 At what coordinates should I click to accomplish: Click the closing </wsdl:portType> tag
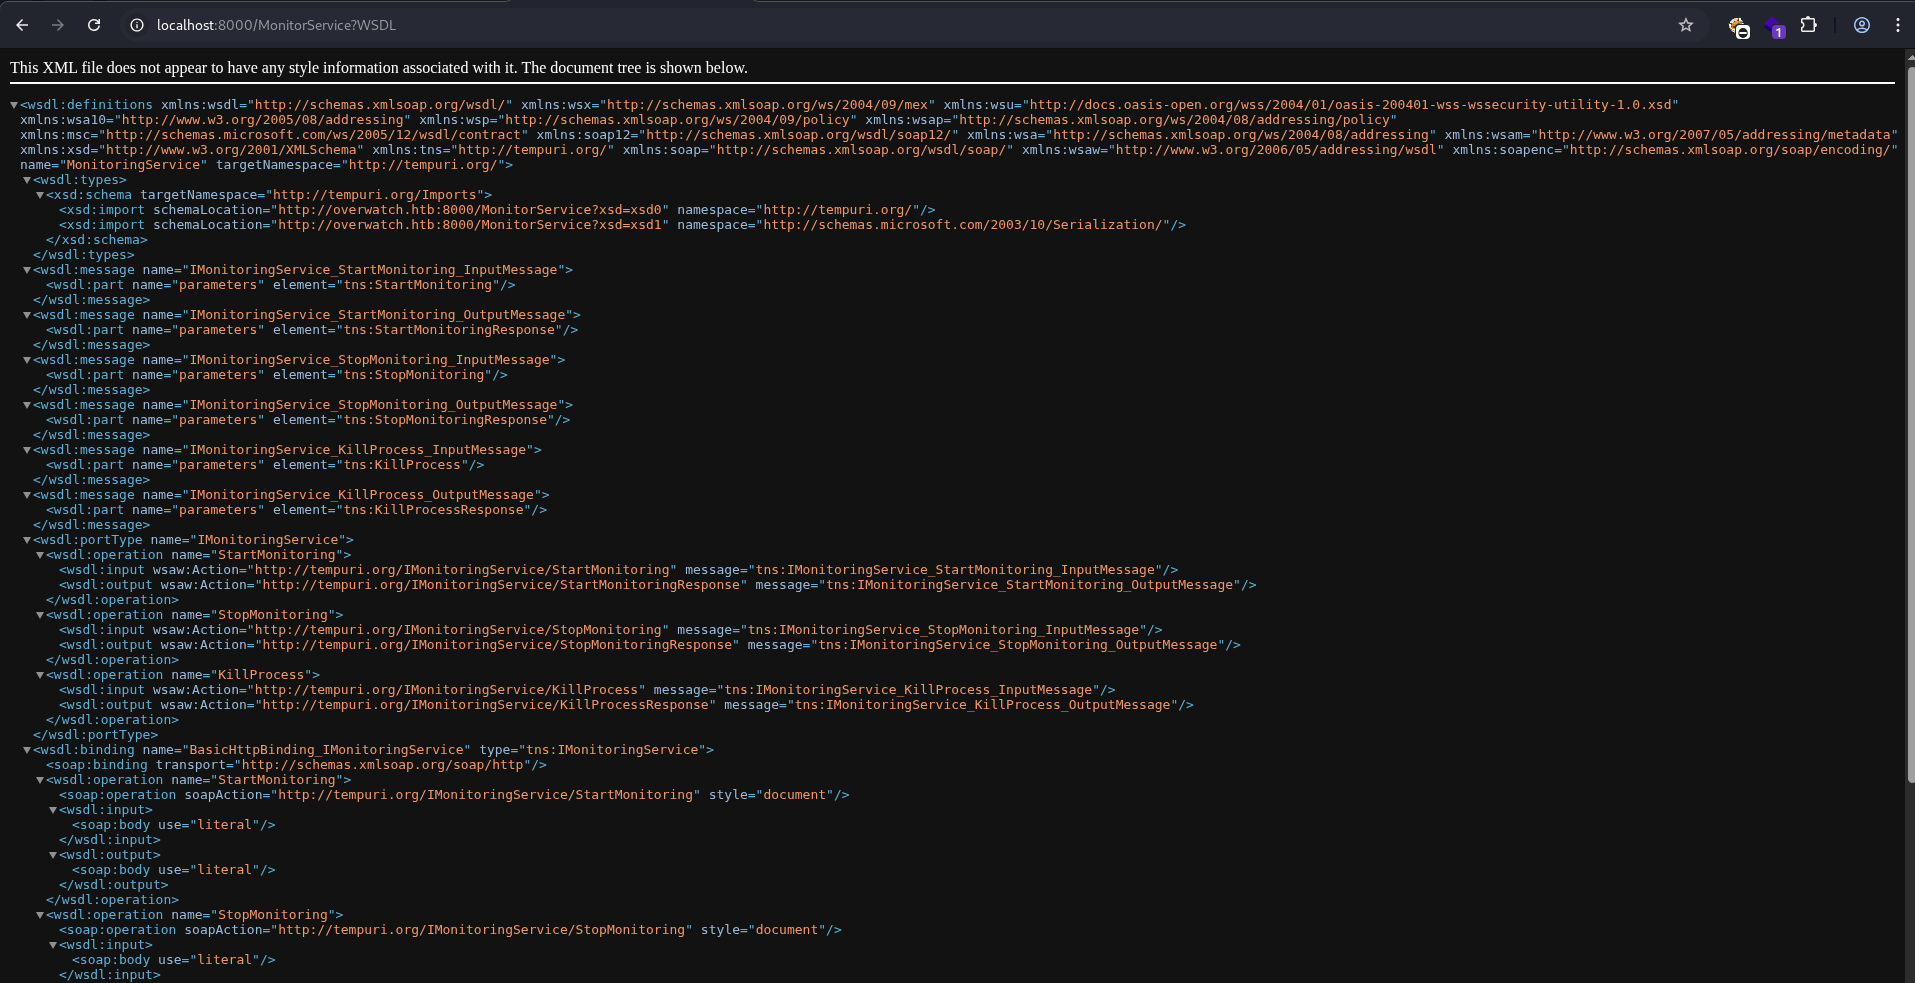coord(95,735)
